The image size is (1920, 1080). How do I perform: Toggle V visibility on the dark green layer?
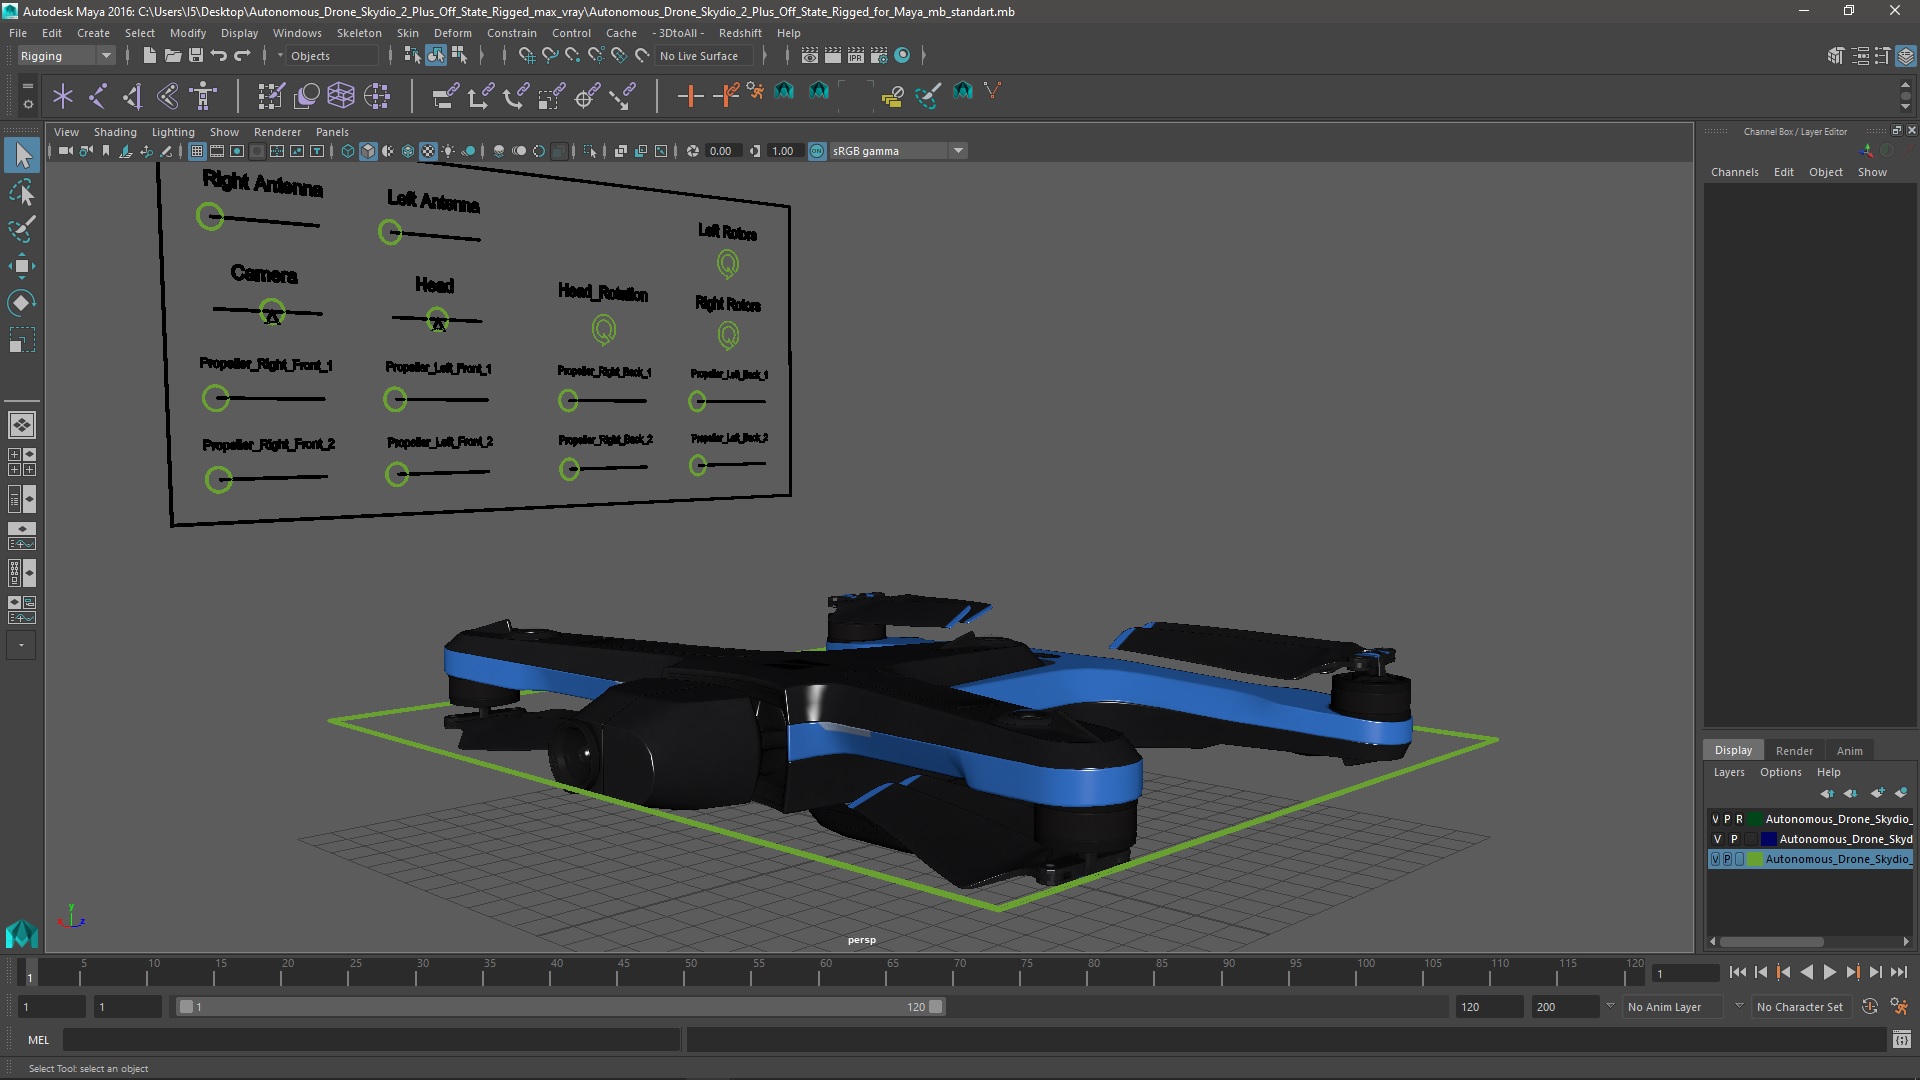tap(1715, 819)
